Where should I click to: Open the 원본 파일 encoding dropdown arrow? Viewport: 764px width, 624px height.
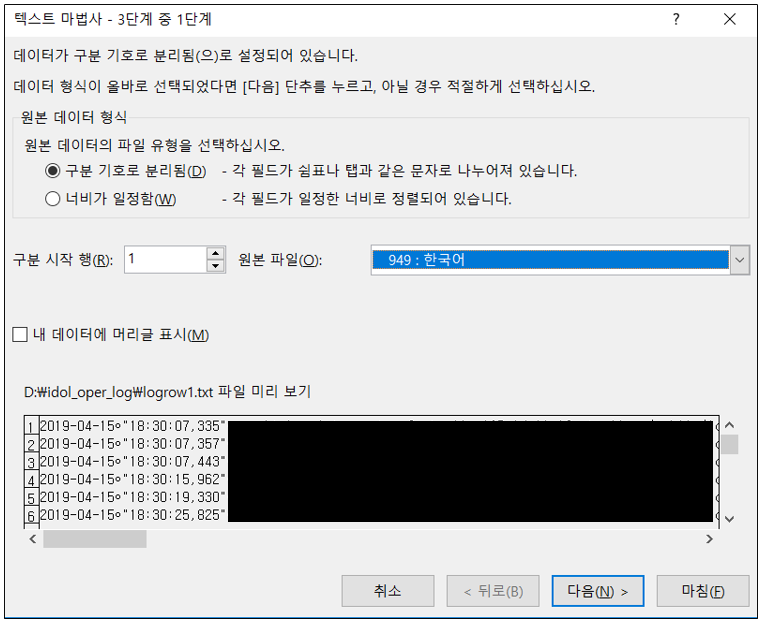tap(740, 260)
